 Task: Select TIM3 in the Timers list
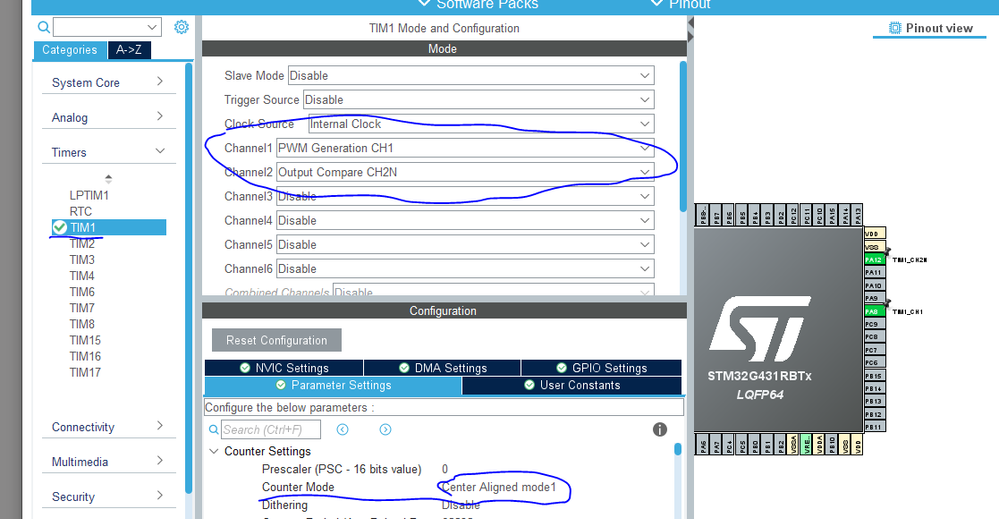pos(82,259)
